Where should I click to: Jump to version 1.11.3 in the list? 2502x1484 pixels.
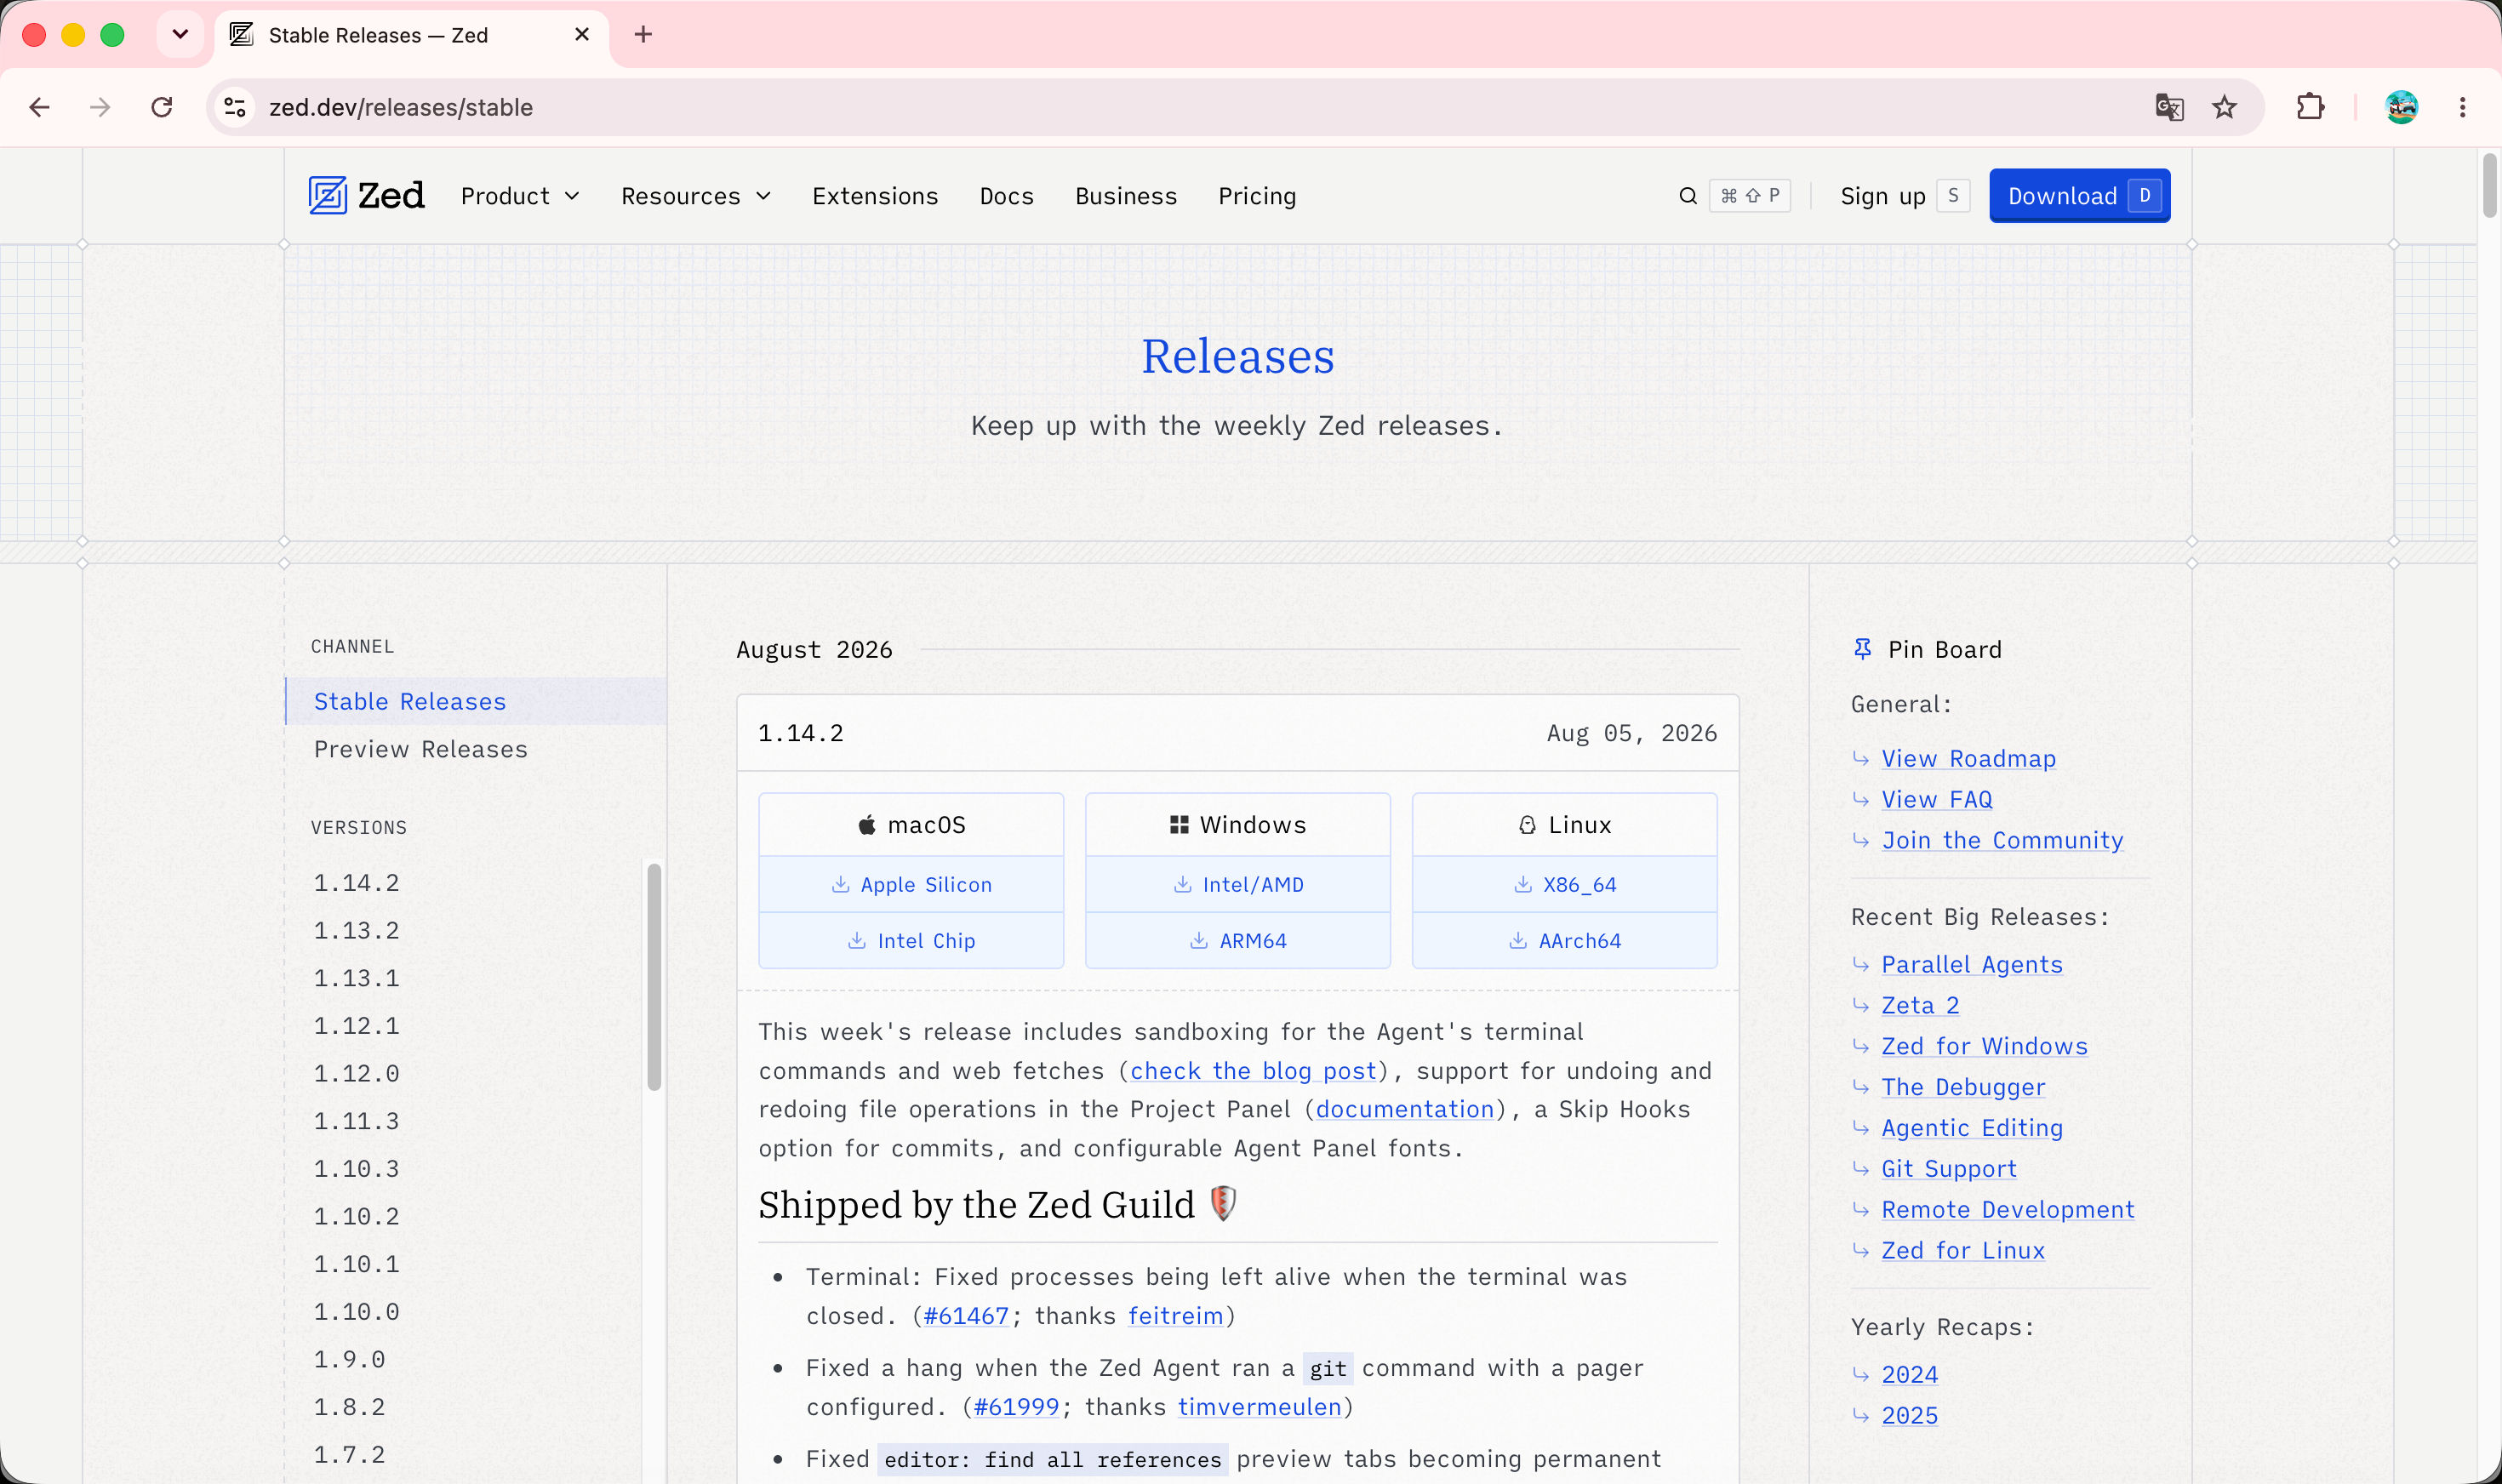pyautogui.click(x=356, y=1121)
